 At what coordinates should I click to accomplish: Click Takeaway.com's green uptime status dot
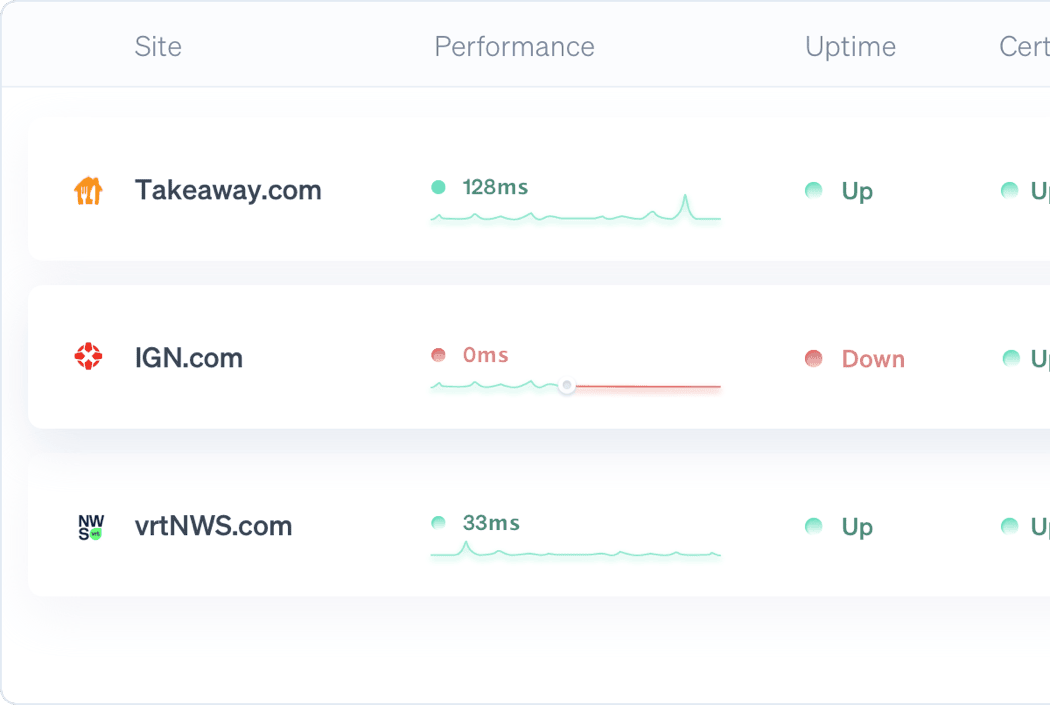pyautogui.click(x=814, y=190)
